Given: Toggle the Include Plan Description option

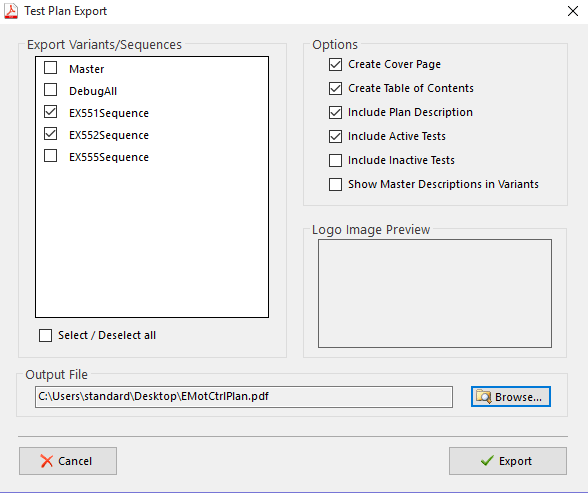Looking at the screenshot, I should 336,112.
